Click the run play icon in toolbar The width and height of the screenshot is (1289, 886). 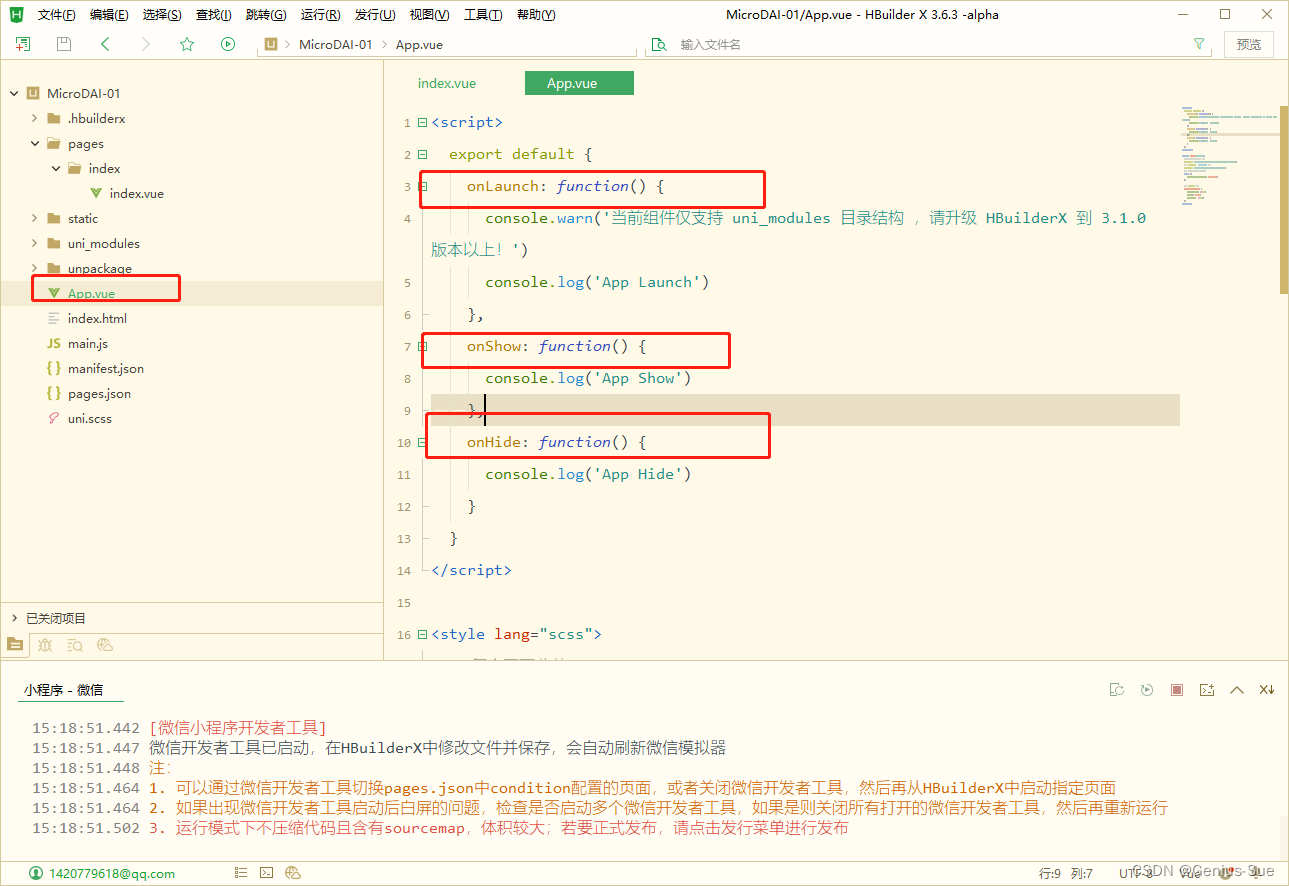coord(228,44)
